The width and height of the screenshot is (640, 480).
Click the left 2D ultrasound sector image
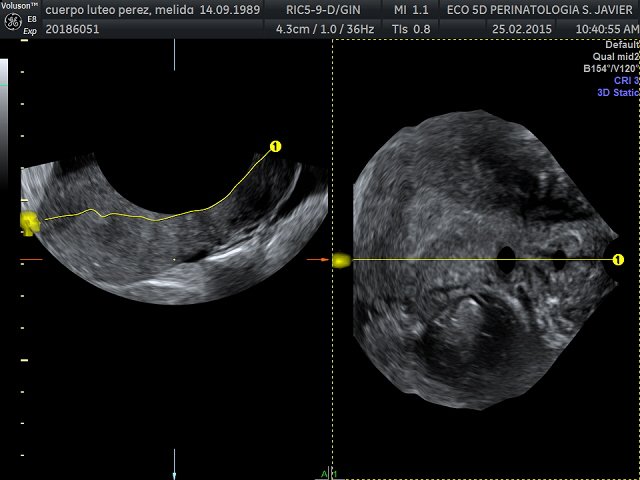click(x=175, y=229)
